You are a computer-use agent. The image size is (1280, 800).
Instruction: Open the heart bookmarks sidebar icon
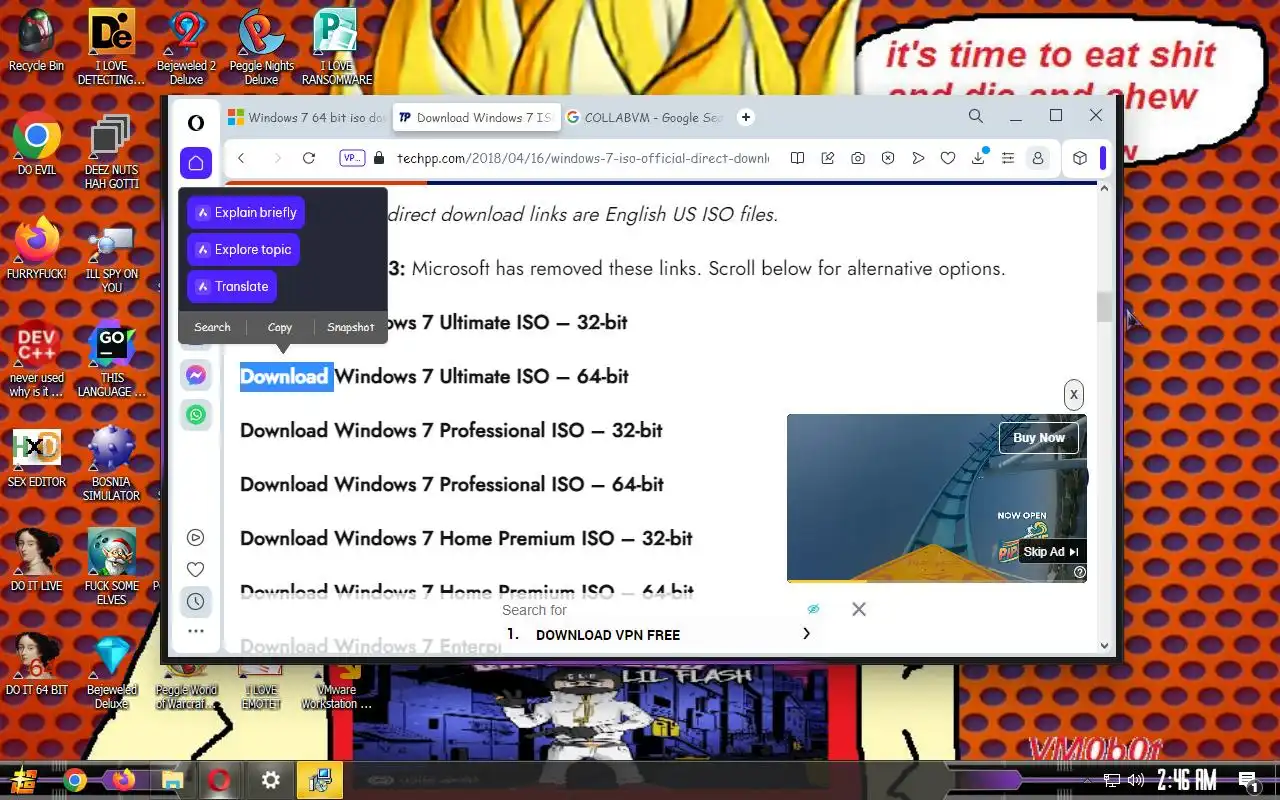click(x=195, y=569)
